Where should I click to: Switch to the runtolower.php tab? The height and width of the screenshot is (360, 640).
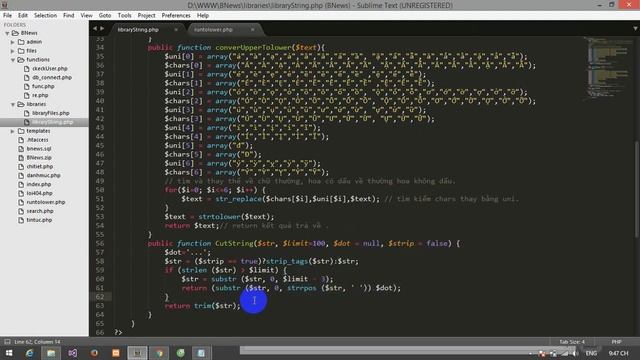[x=213, y=30]
